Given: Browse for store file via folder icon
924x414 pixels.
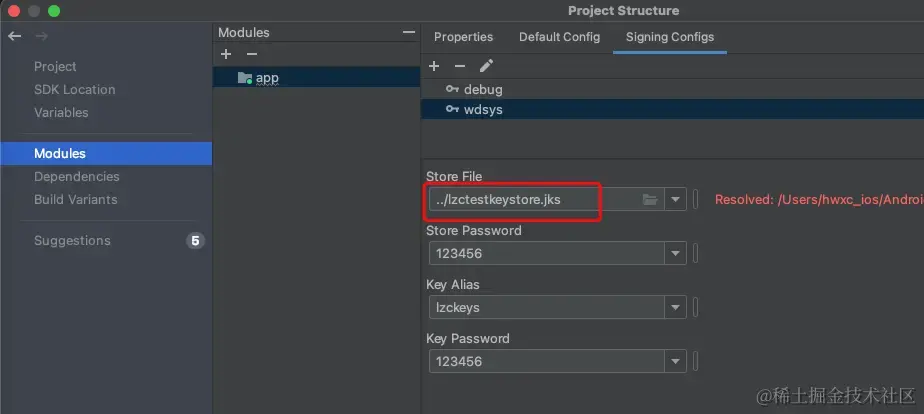Looking at the screenshot, I should 650,200.
